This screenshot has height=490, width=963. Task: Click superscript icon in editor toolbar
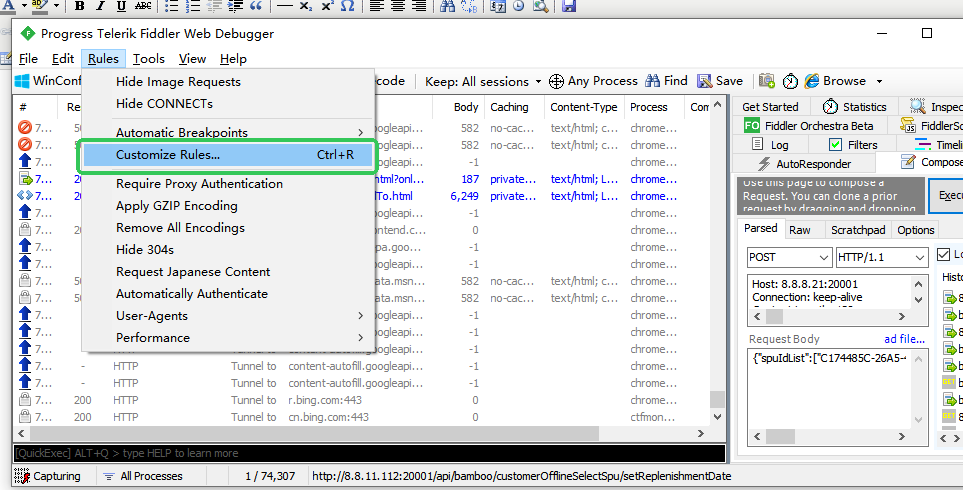tap(327, 6)
